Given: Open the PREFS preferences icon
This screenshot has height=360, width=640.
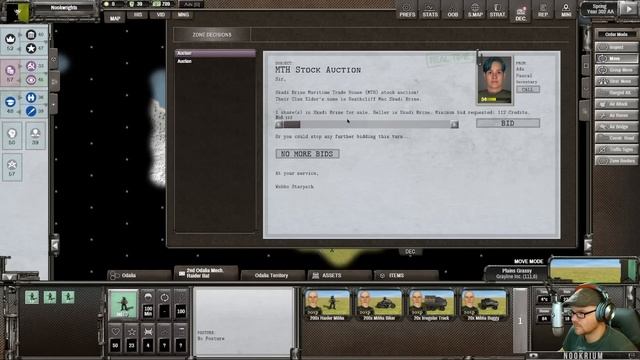Looking at the screenshot, I should 407,10.
